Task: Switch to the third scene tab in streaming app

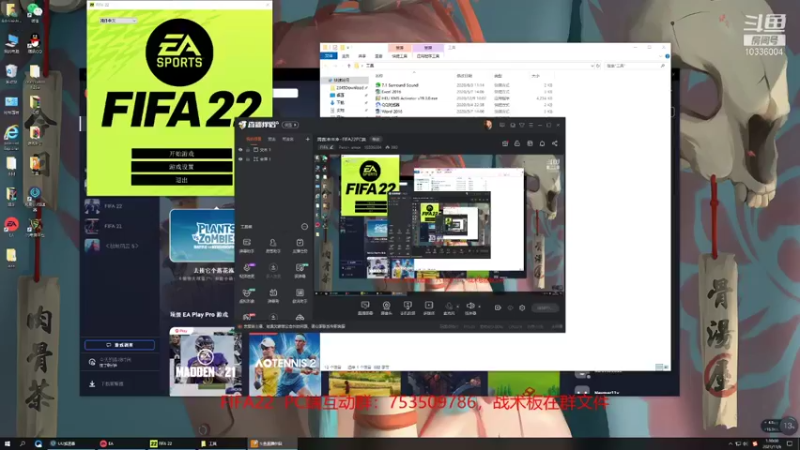Action: click(288, 139)
